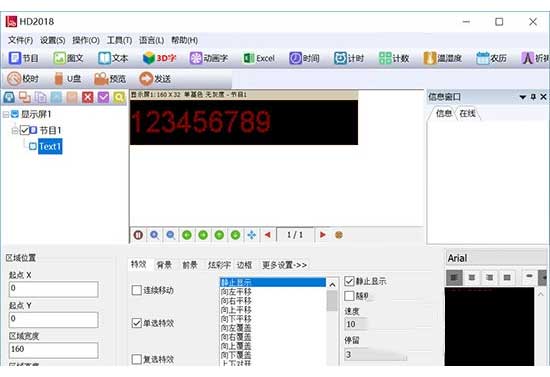Click the 更多设置->> link
This screenshot has width=550, height=377.
coord(284,265)
